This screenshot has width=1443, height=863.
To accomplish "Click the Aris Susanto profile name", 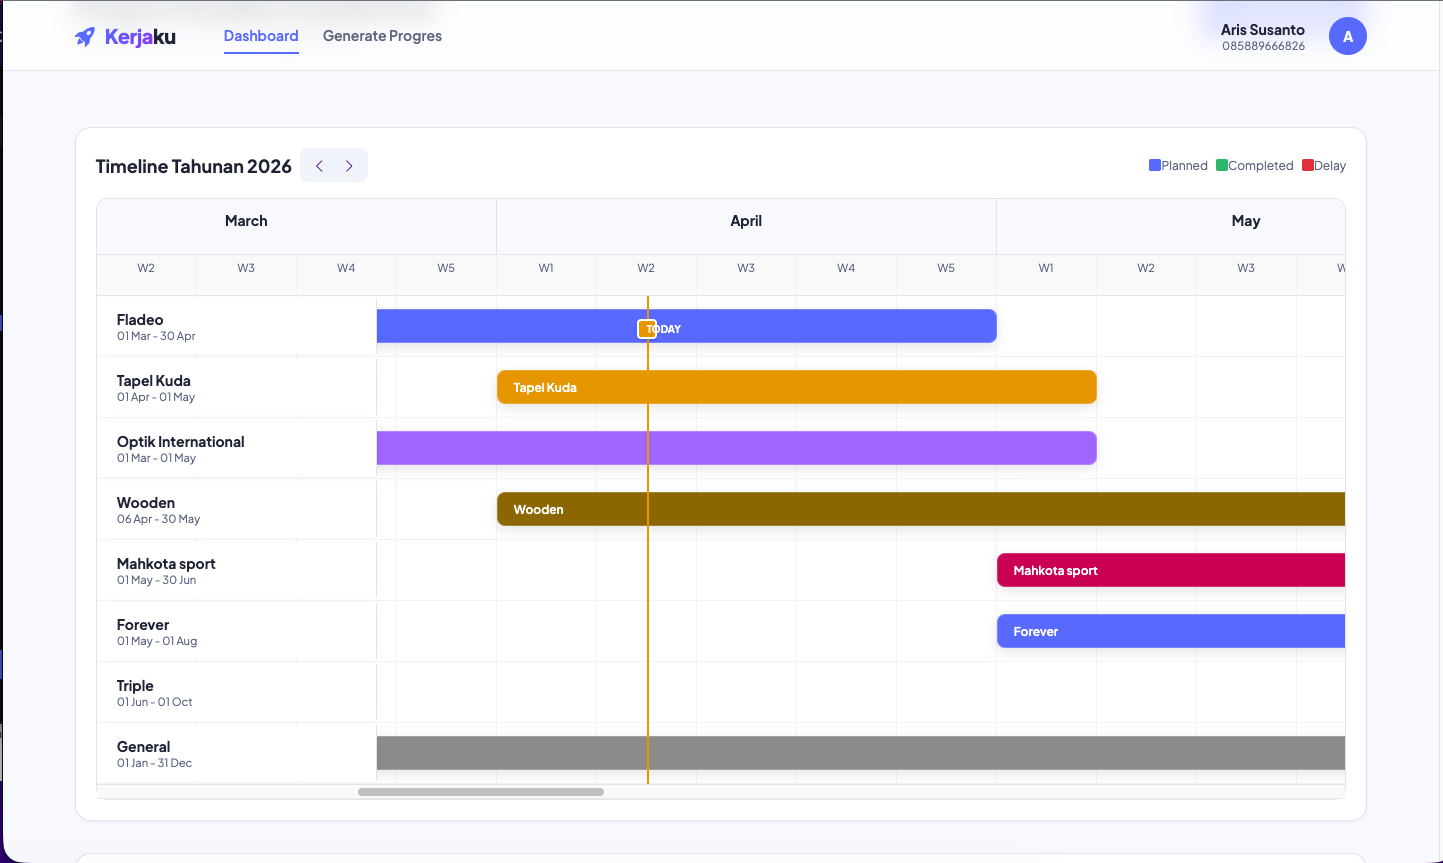I will [x=1262, y=30].
